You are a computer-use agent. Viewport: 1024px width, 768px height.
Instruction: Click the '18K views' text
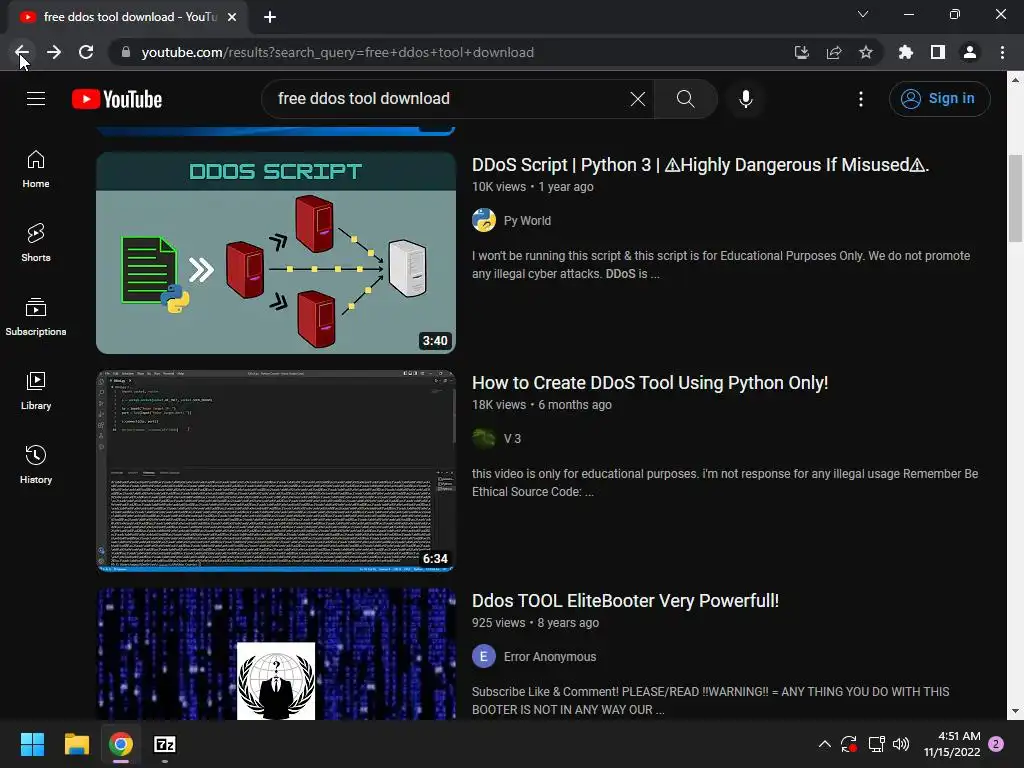pyautogui.click(x=499, y=405)
